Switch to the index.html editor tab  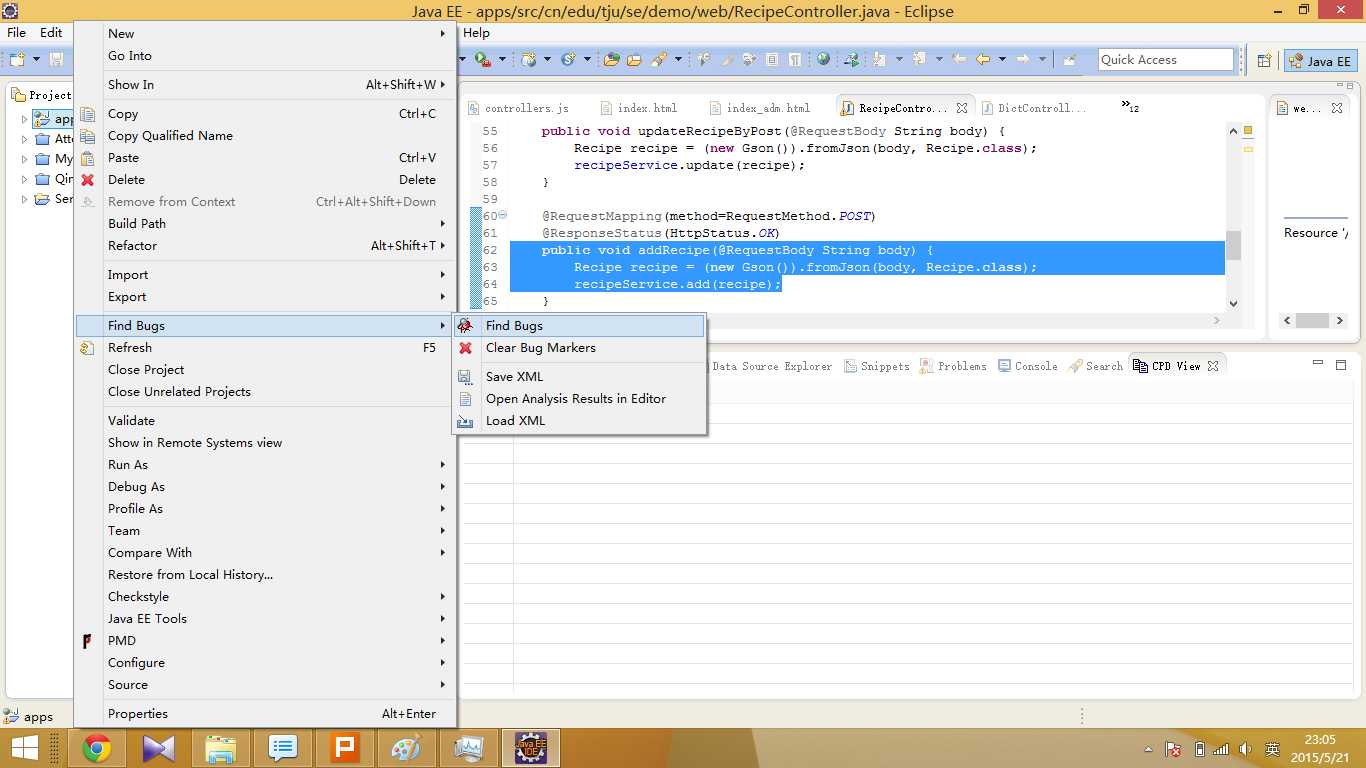click(639, 108)
